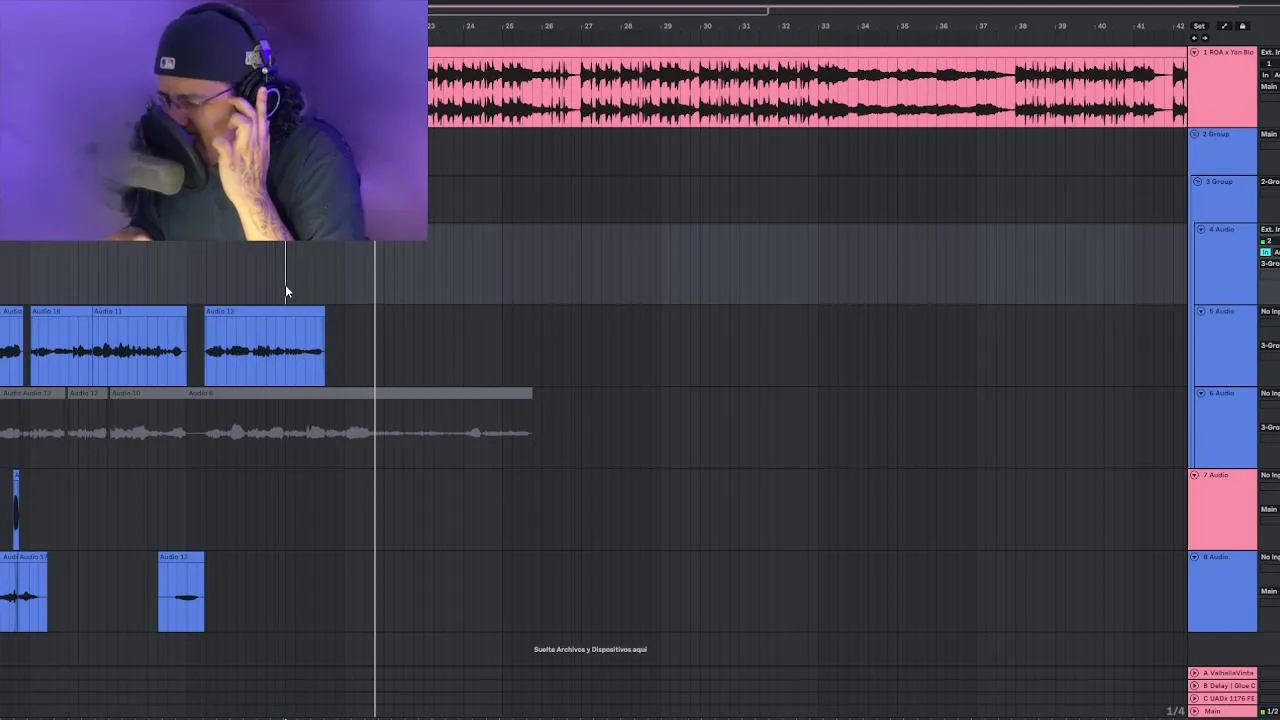Select the blue Audio 12 clip on track 5

pos(265,346)
